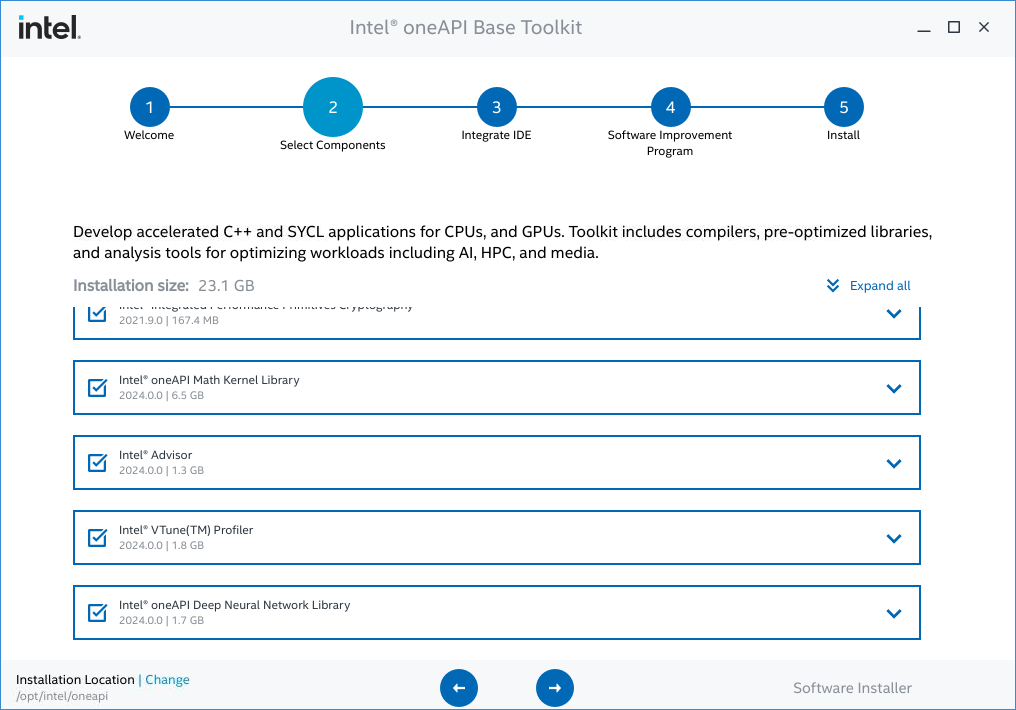Viewport: 1016px width, 710px height.
Task: Expand Math Kernel Library details chevron
Action: [x=894, y=389]
